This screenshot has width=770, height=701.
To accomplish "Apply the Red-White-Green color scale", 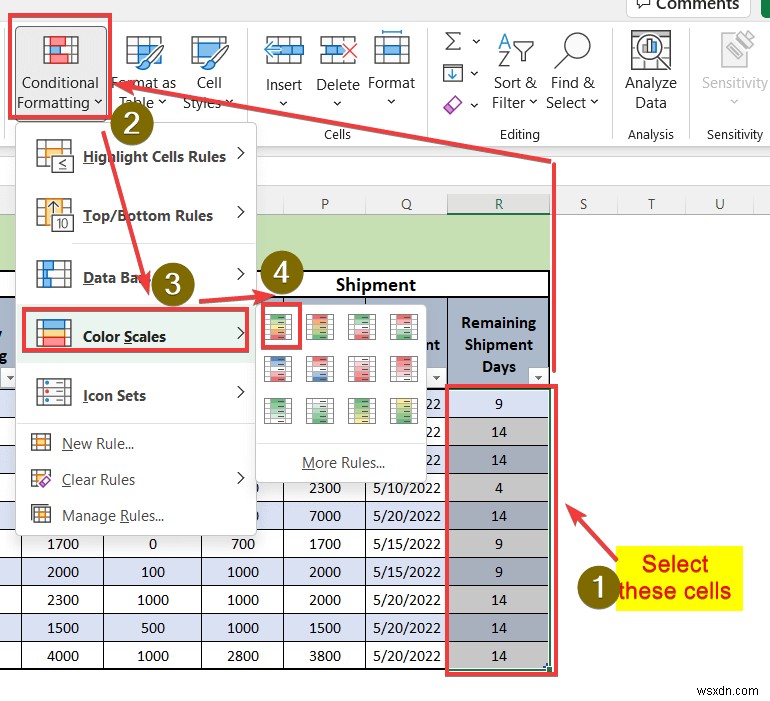I will (404, 327).
